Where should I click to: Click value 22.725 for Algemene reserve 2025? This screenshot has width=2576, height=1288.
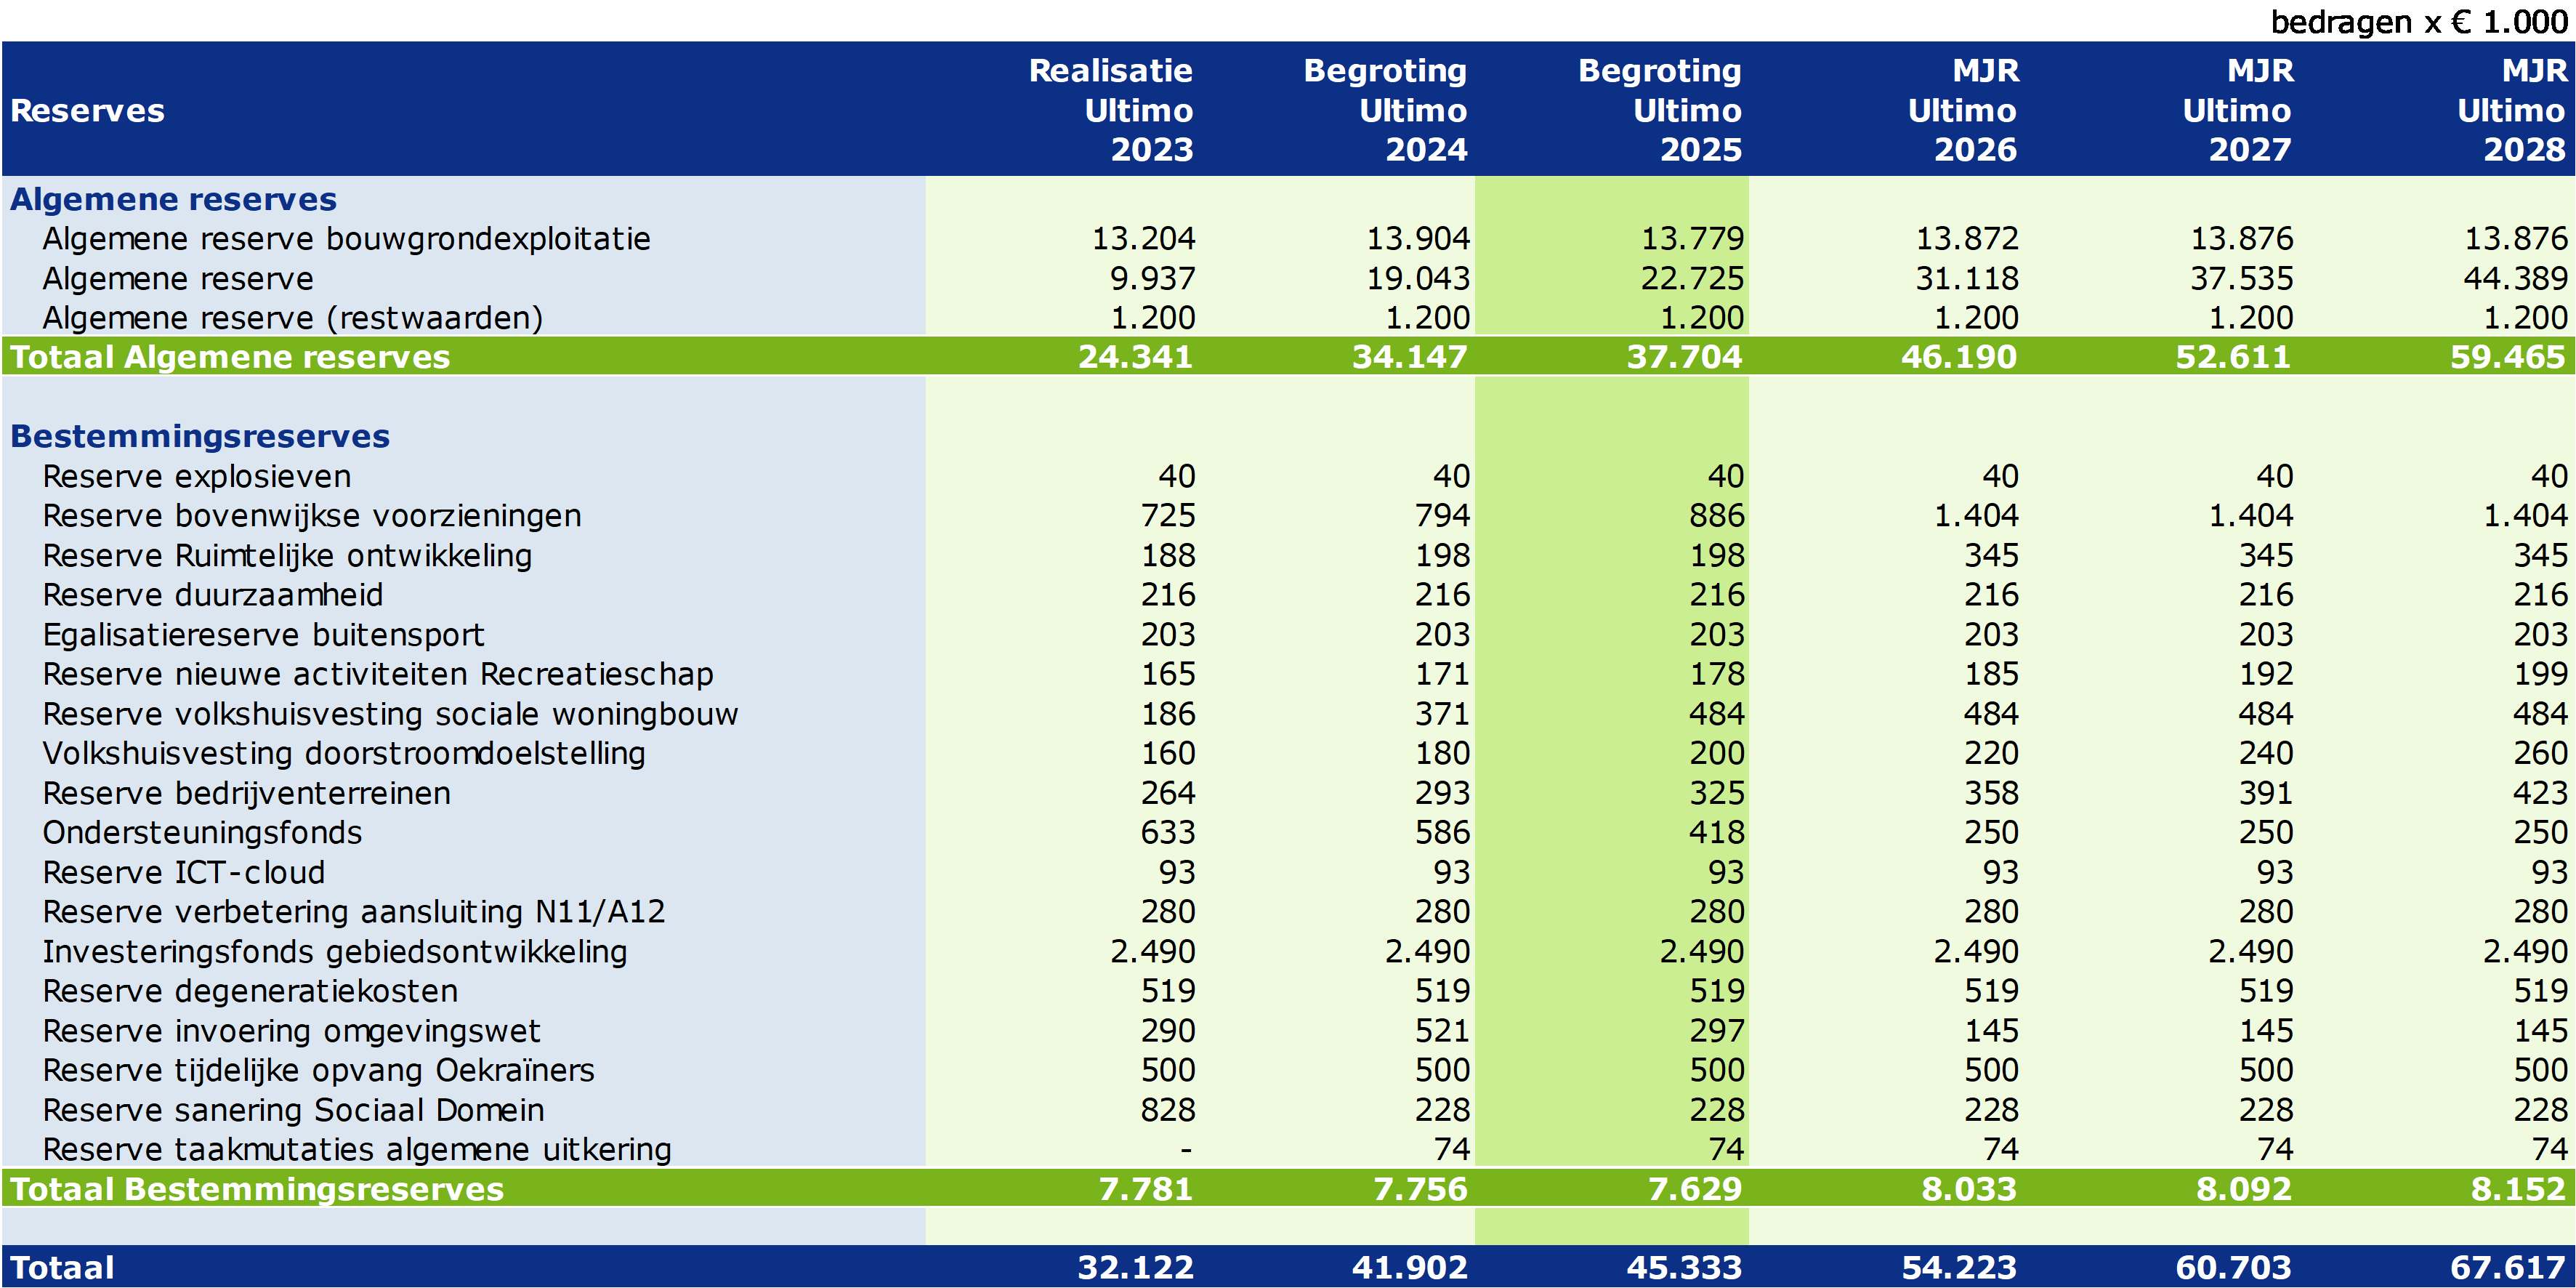click(1692, 278)
